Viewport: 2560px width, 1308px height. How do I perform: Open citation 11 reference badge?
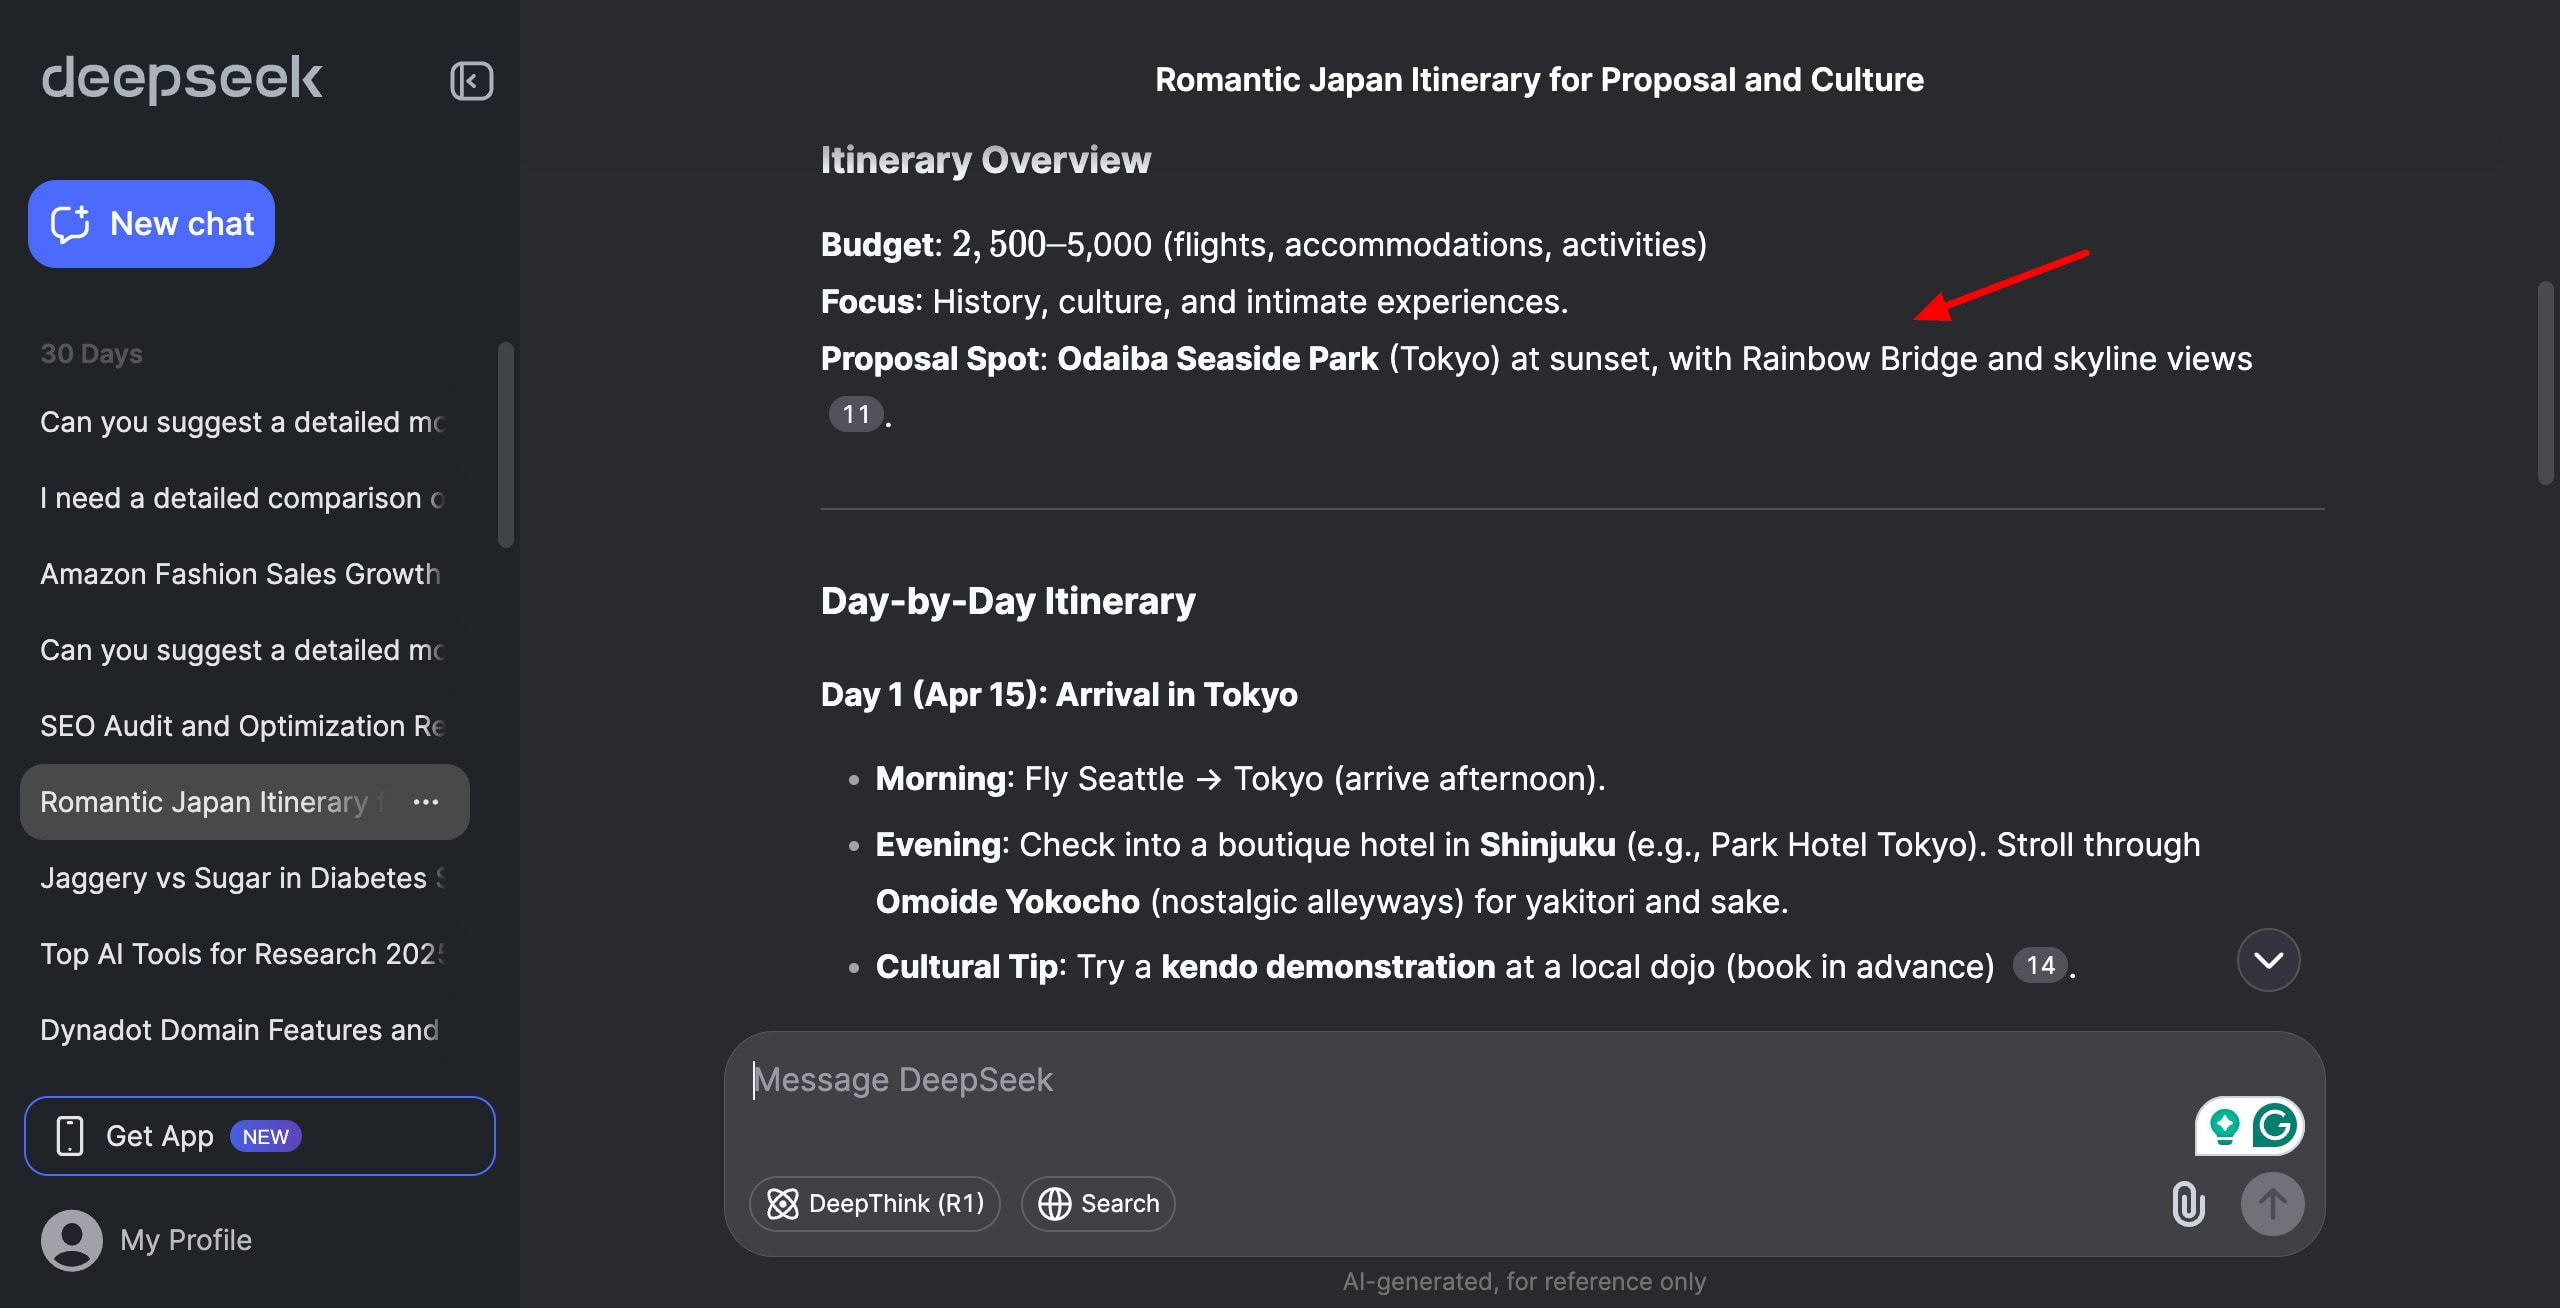856,414
